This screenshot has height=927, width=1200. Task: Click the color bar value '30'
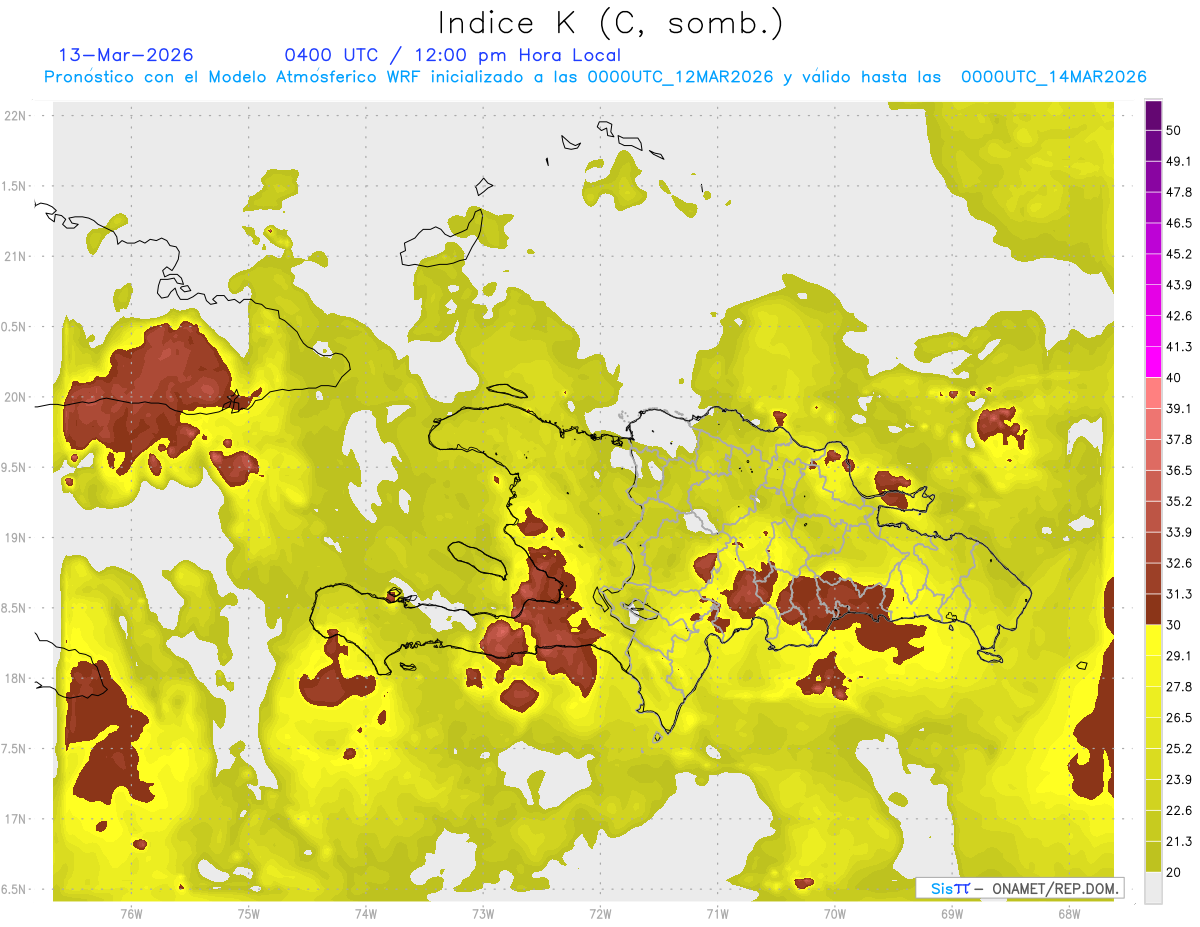[1175, 625]
